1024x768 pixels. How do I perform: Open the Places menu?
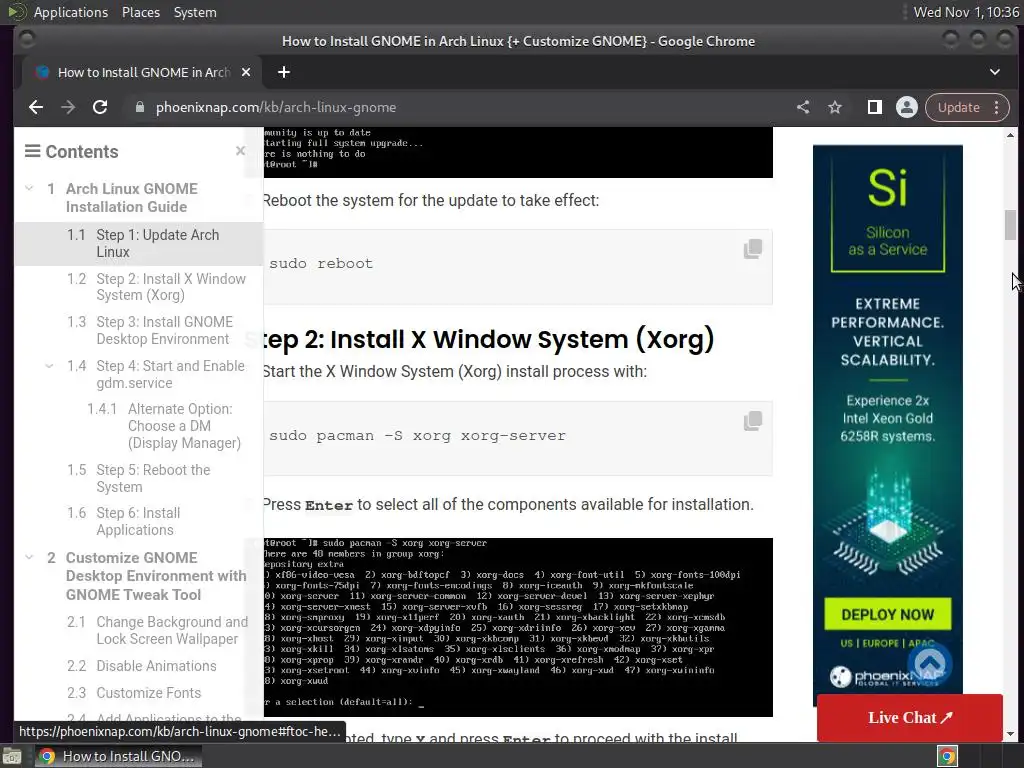(x=140, y=12)
